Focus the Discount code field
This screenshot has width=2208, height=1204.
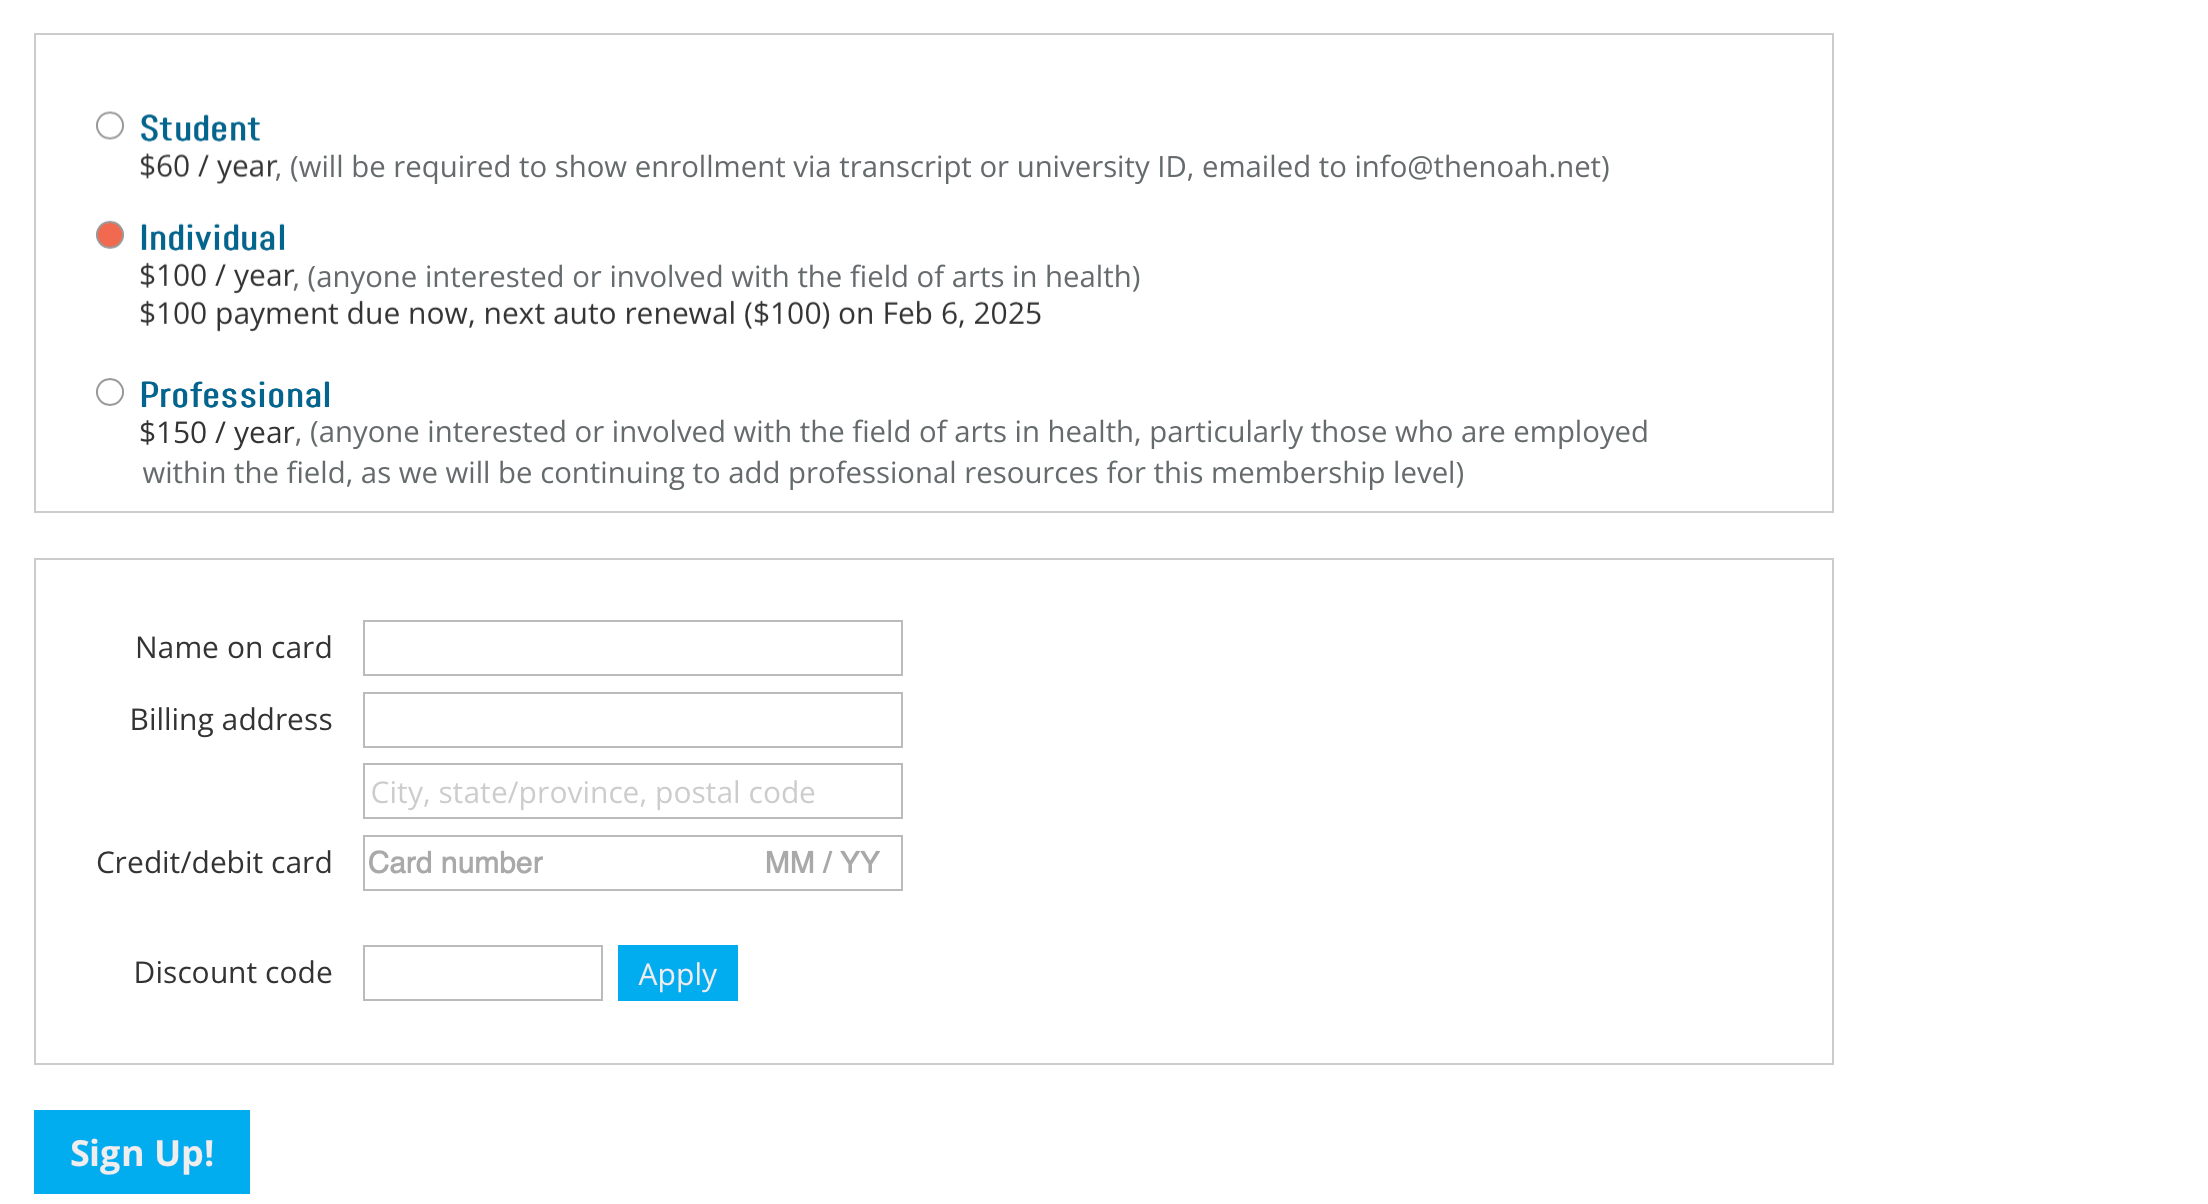coord(483,973)
